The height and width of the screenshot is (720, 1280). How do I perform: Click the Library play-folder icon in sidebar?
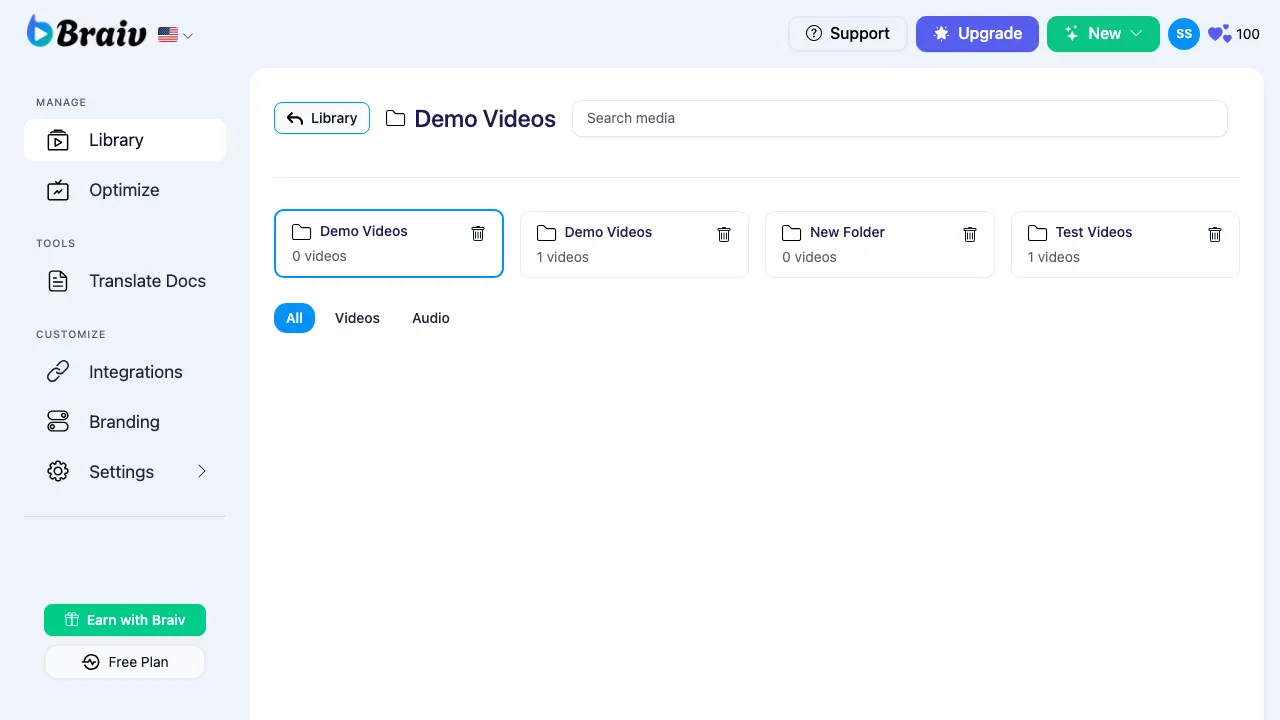58,140
